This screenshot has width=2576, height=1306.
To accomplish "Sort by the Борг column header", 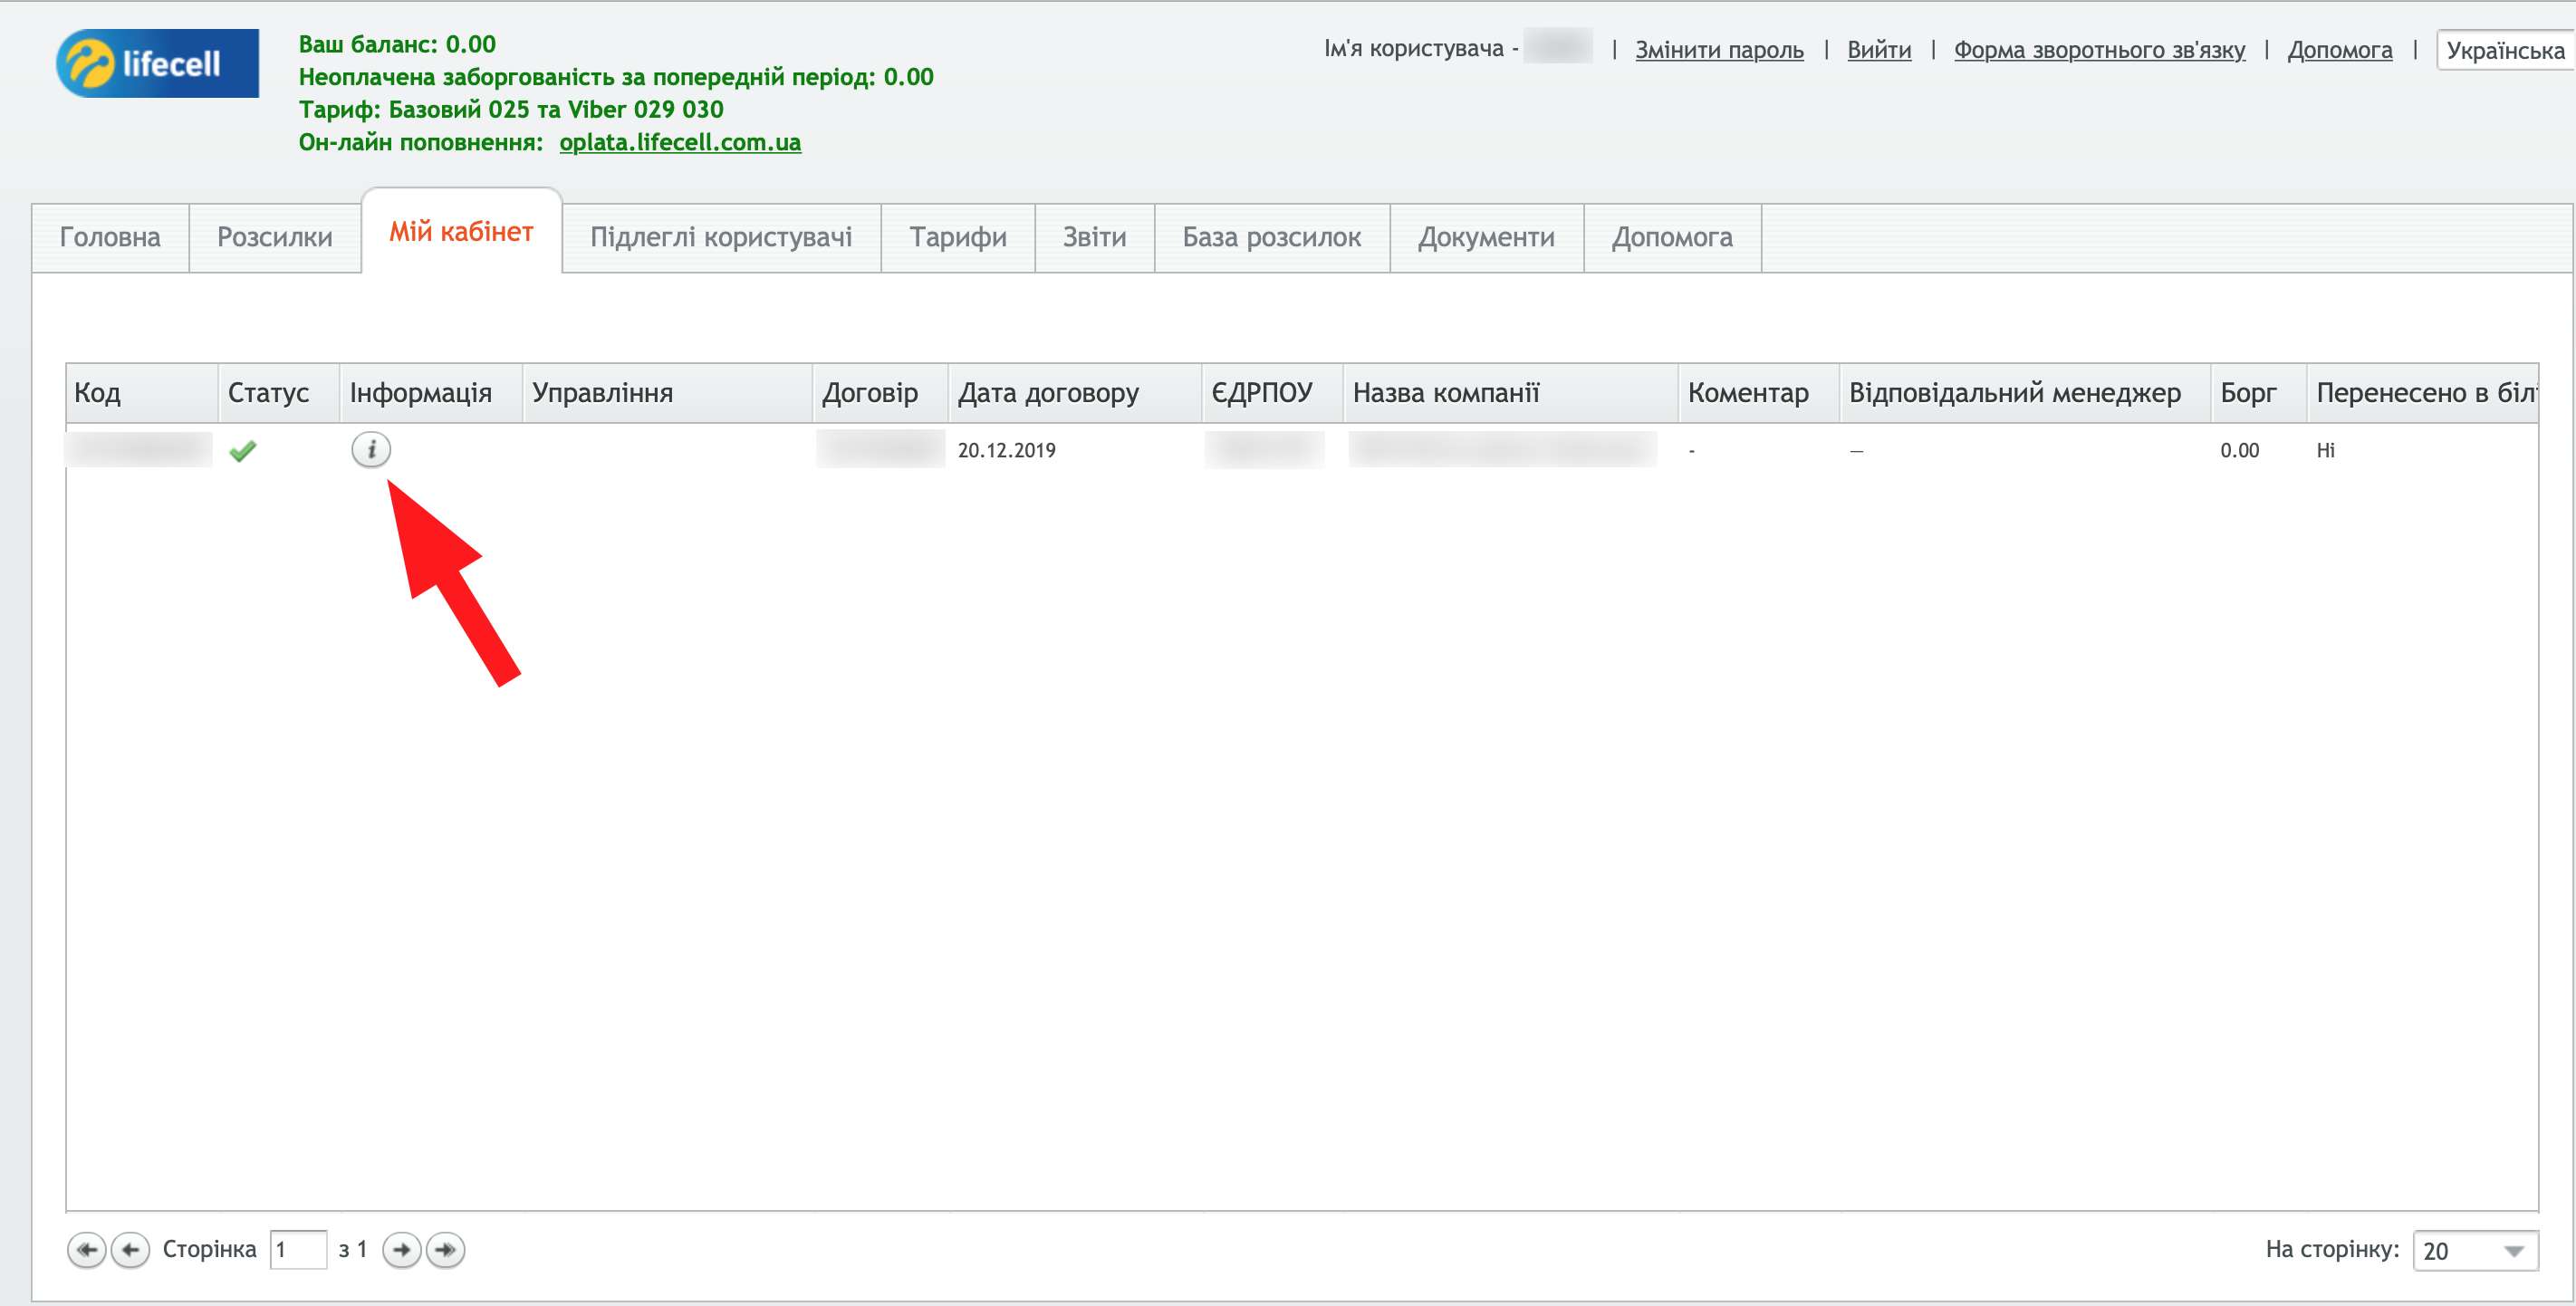I will [2259, 393].
